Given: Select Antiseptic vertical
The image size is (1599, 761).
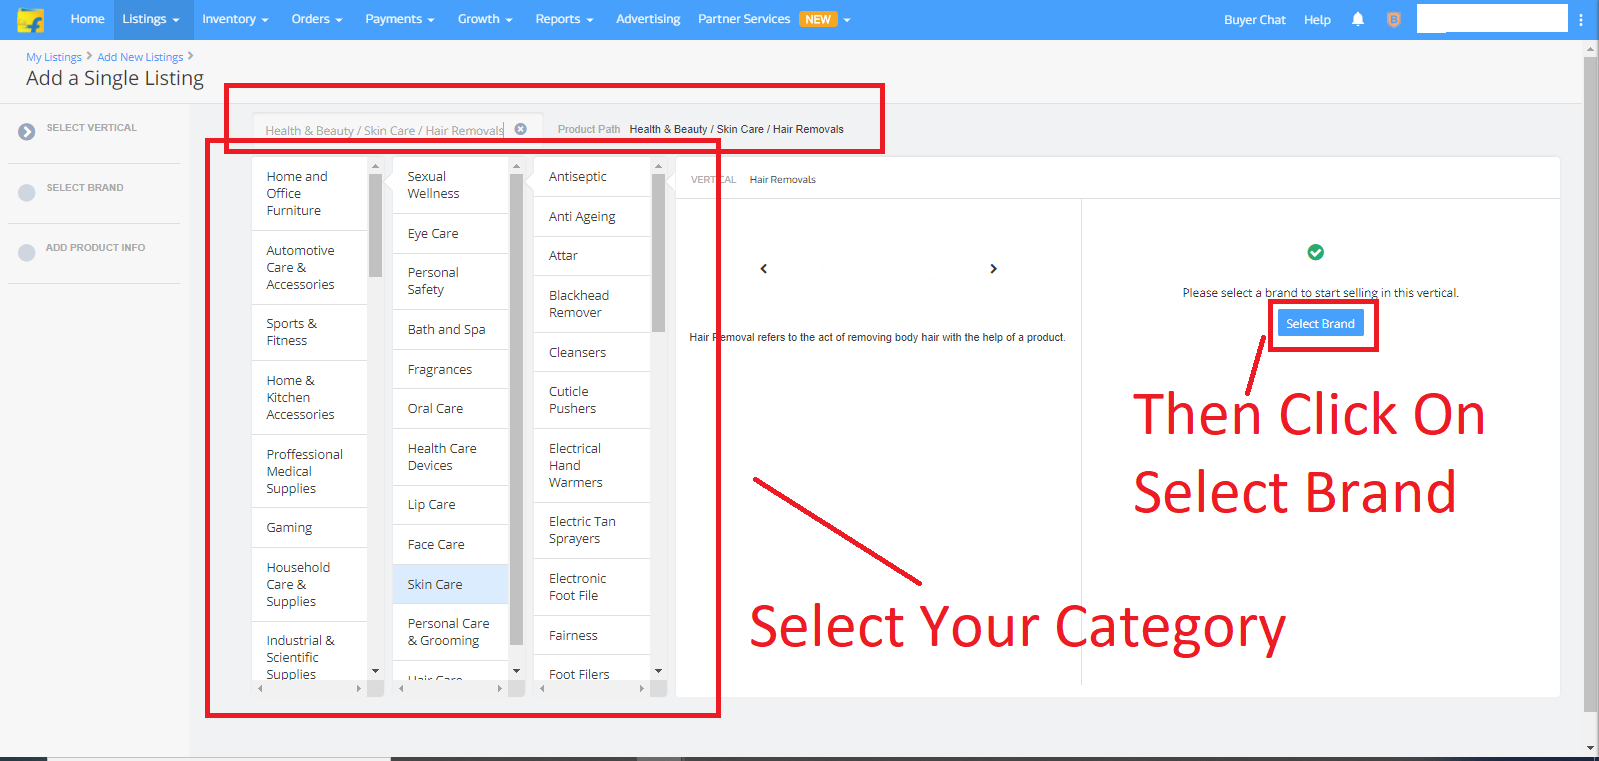Looking at the screenshot, I should pos(591,177).
